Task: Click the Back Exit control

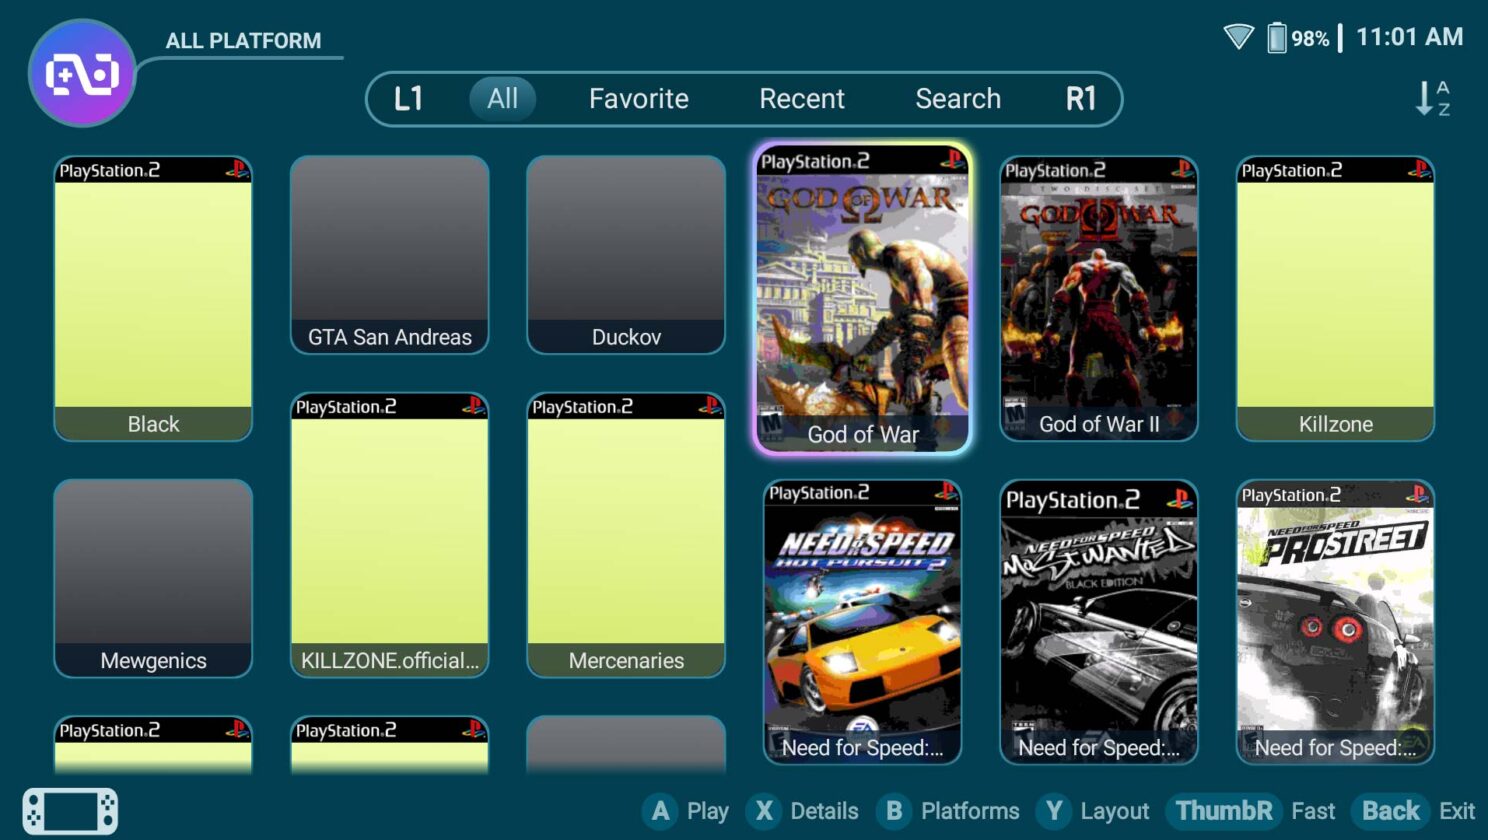Action: pos(1390,811)
